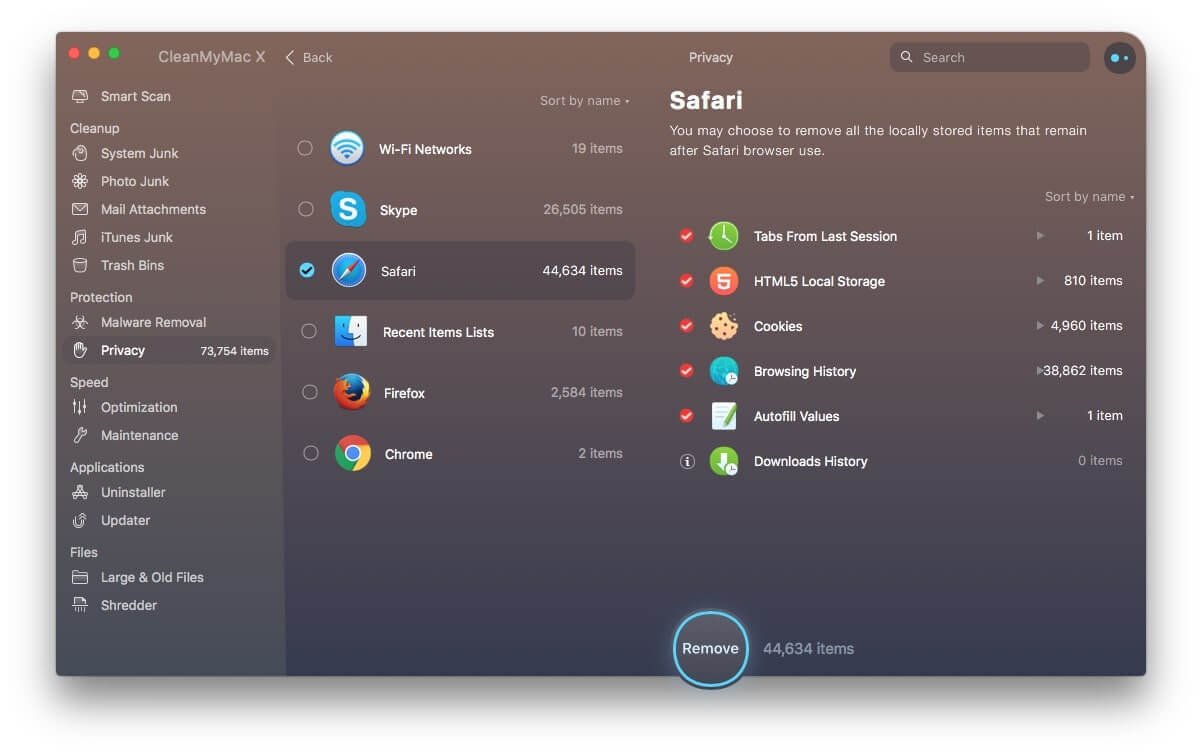The width and height of the screenshot is (1202, 756).
Task: Click the Firefox browser icon
Action: coord(351,393)
